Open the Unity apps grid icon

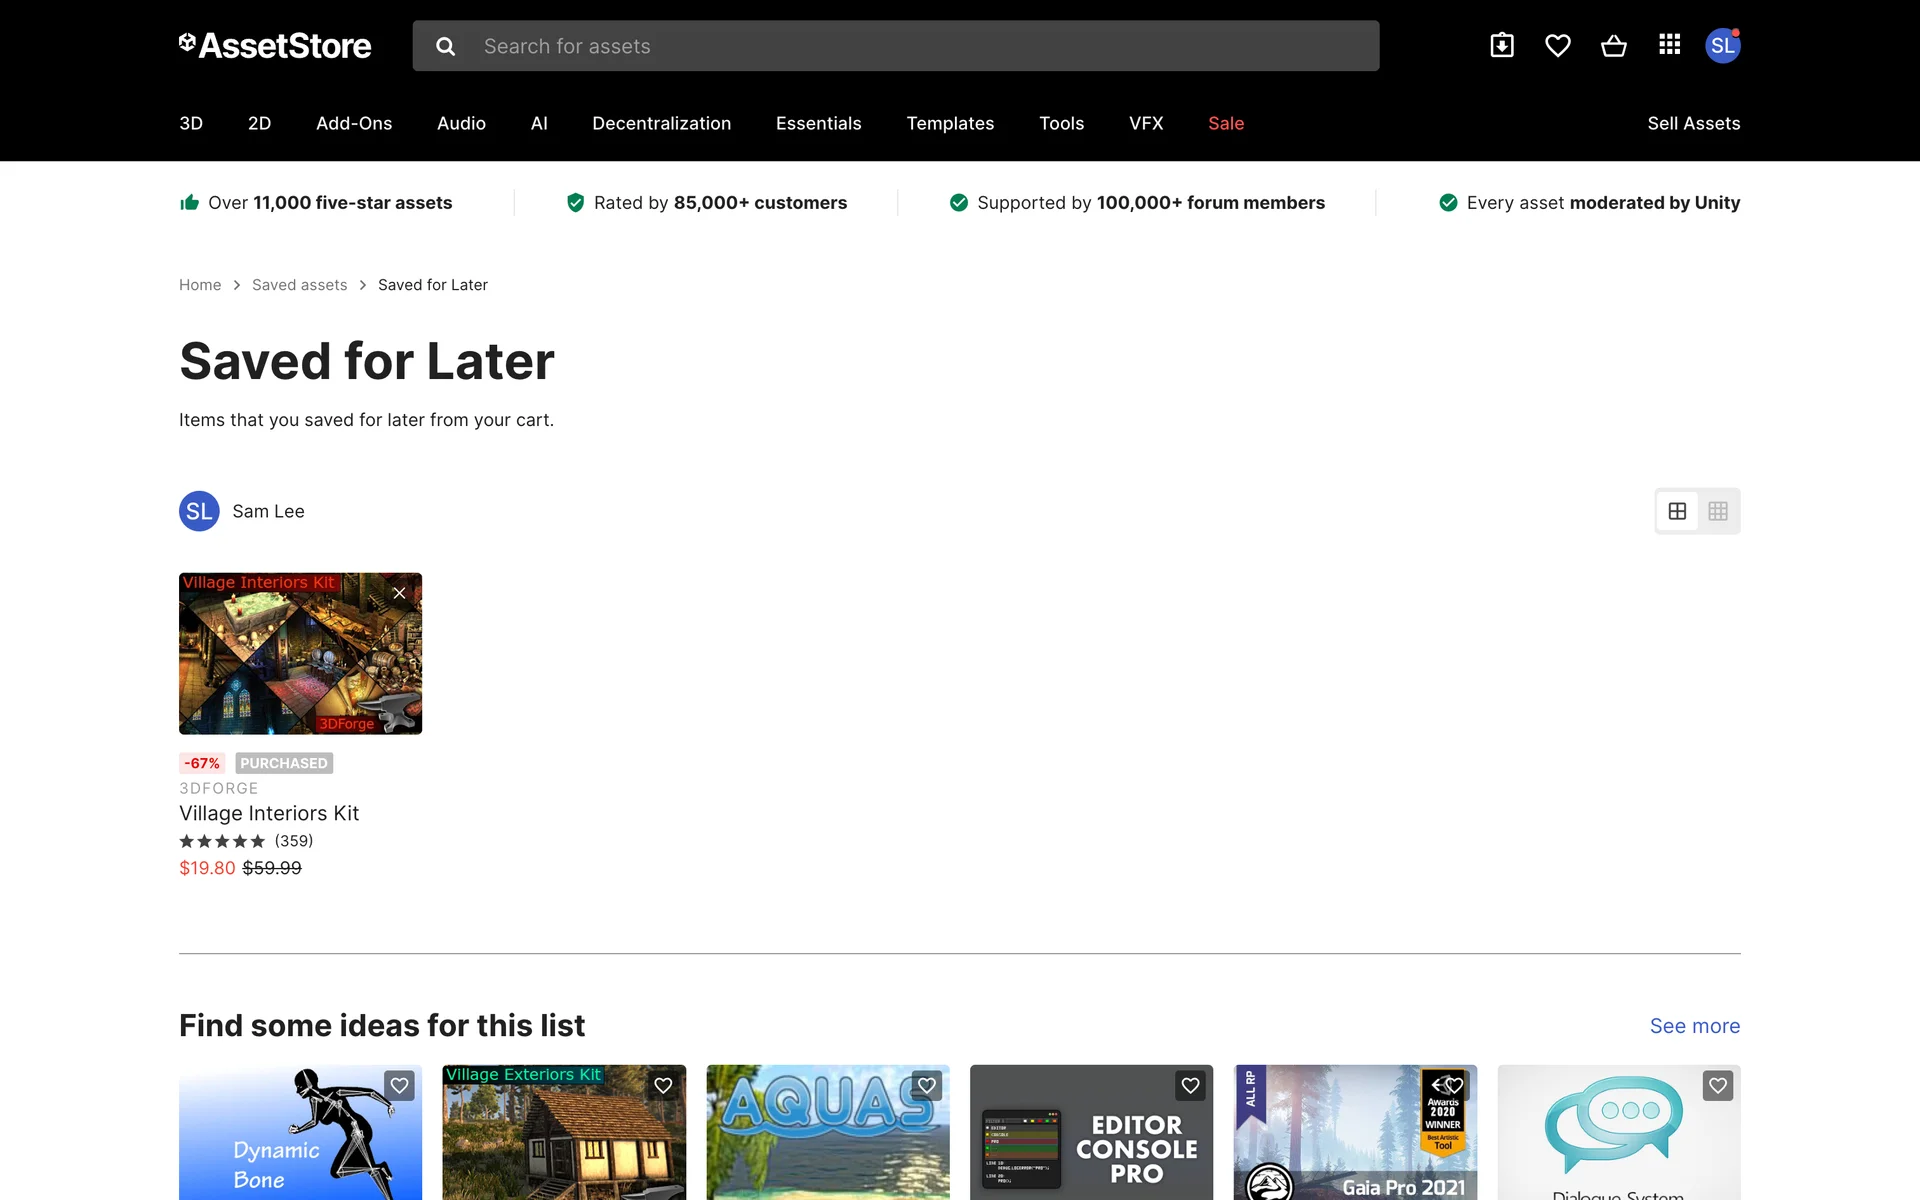(1669, 45)
